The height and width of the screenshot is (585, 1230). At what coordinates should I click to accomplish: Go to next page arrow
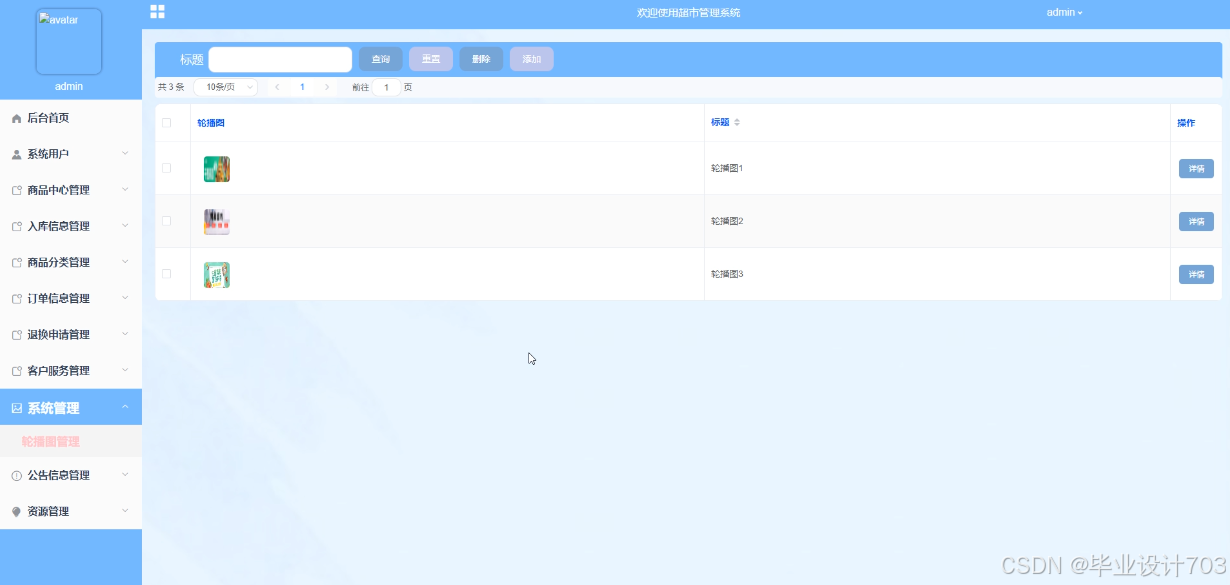coord(327,87)
